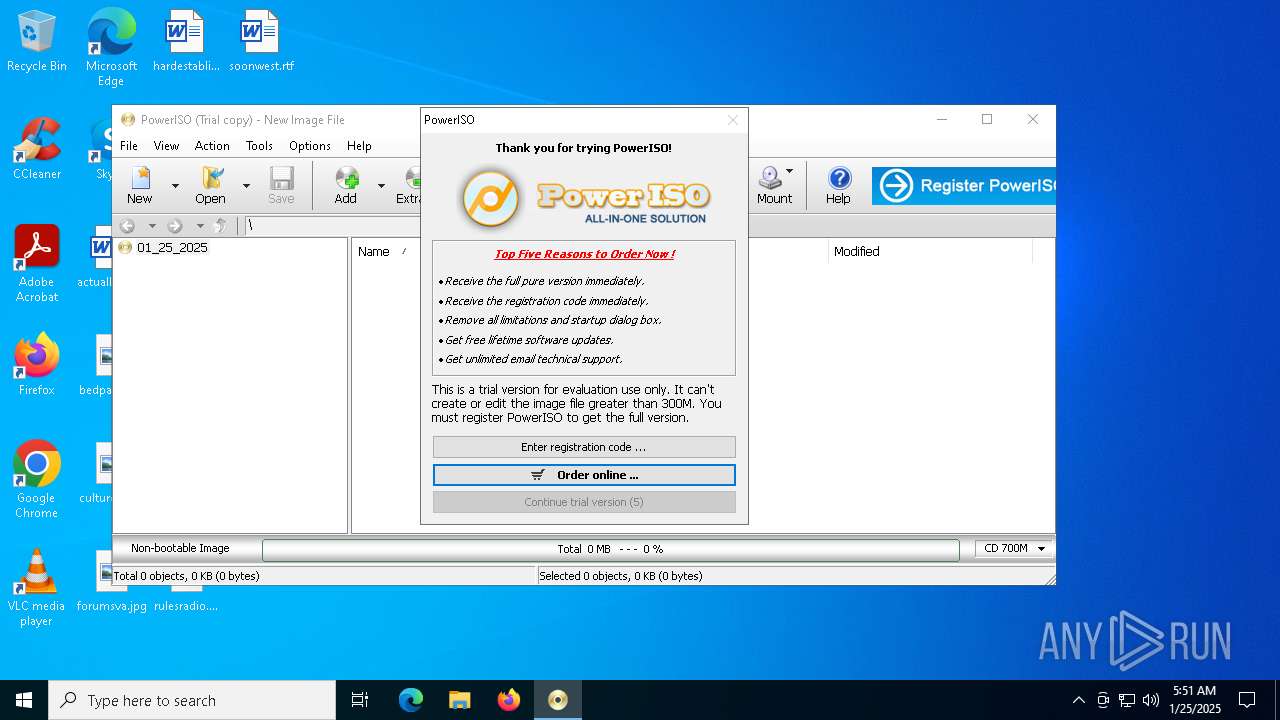This screenshot has width=1280, height=720.
Task: Click the Up one level icon
Action: 222,226
